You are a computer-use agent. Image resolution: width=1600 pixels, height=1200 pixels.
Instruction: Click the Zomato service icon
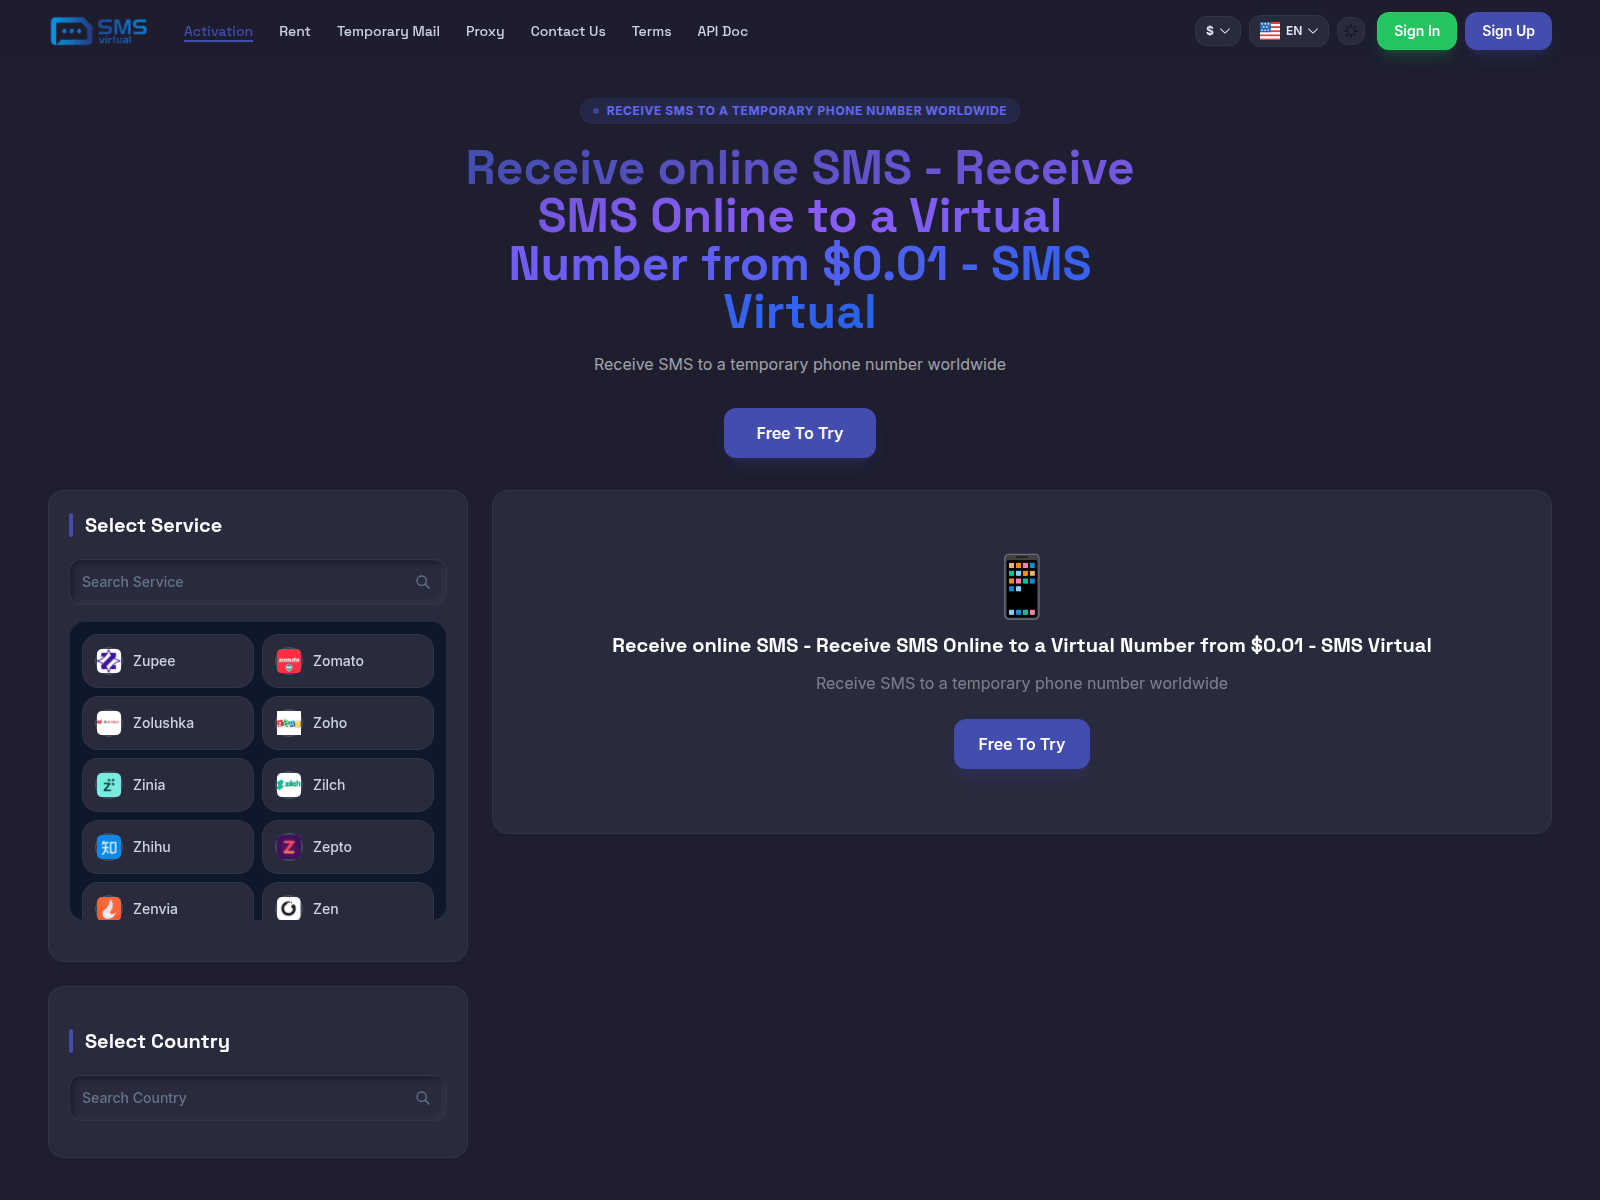pos(289,661)
